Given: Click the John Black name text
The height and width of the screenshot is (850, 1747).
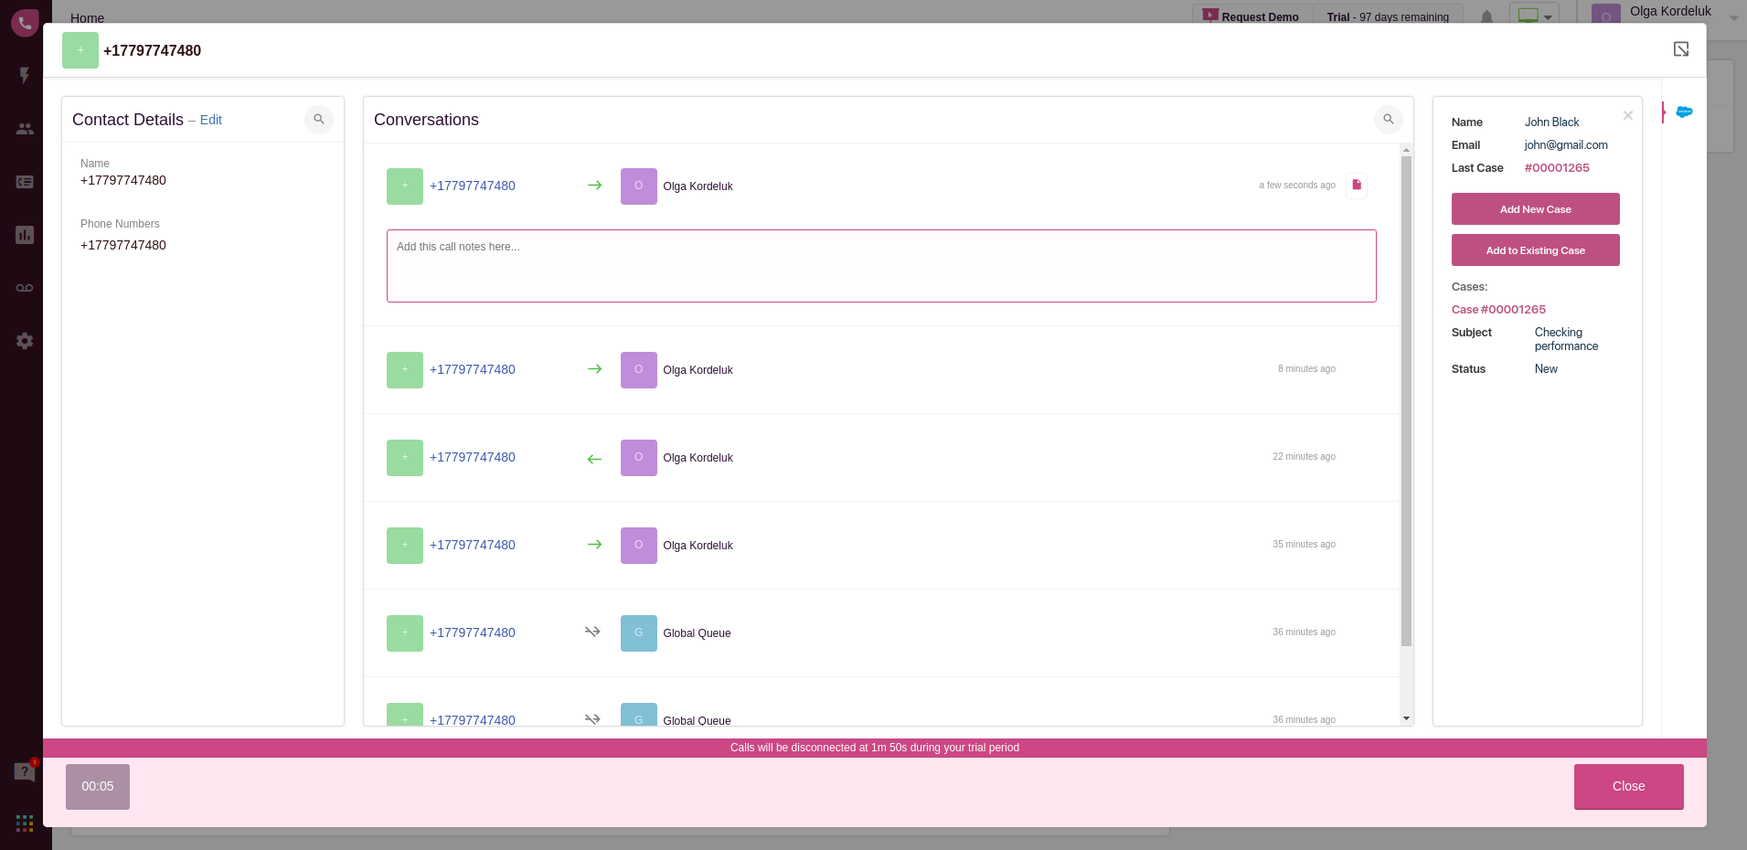Looking at the screenshot, I should click(1552, 122).
